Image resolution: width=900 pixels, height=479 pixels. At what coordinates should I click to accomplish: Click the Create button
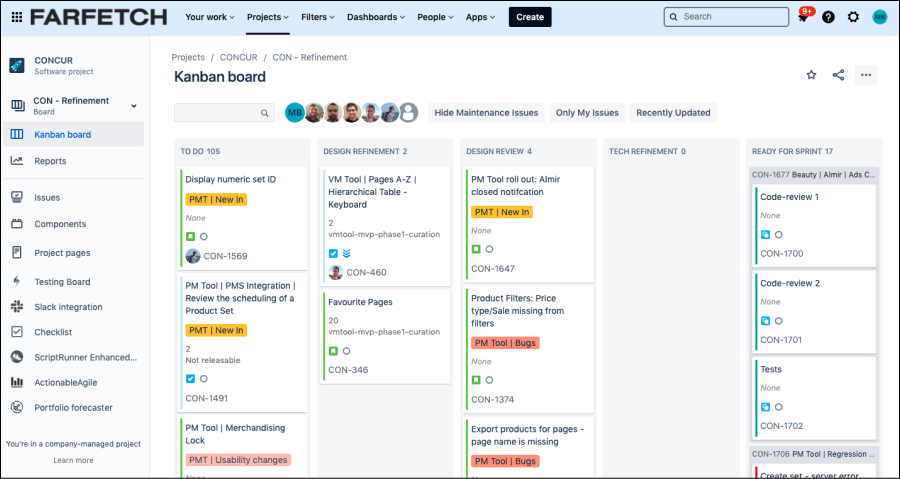[x=530, y=17]
